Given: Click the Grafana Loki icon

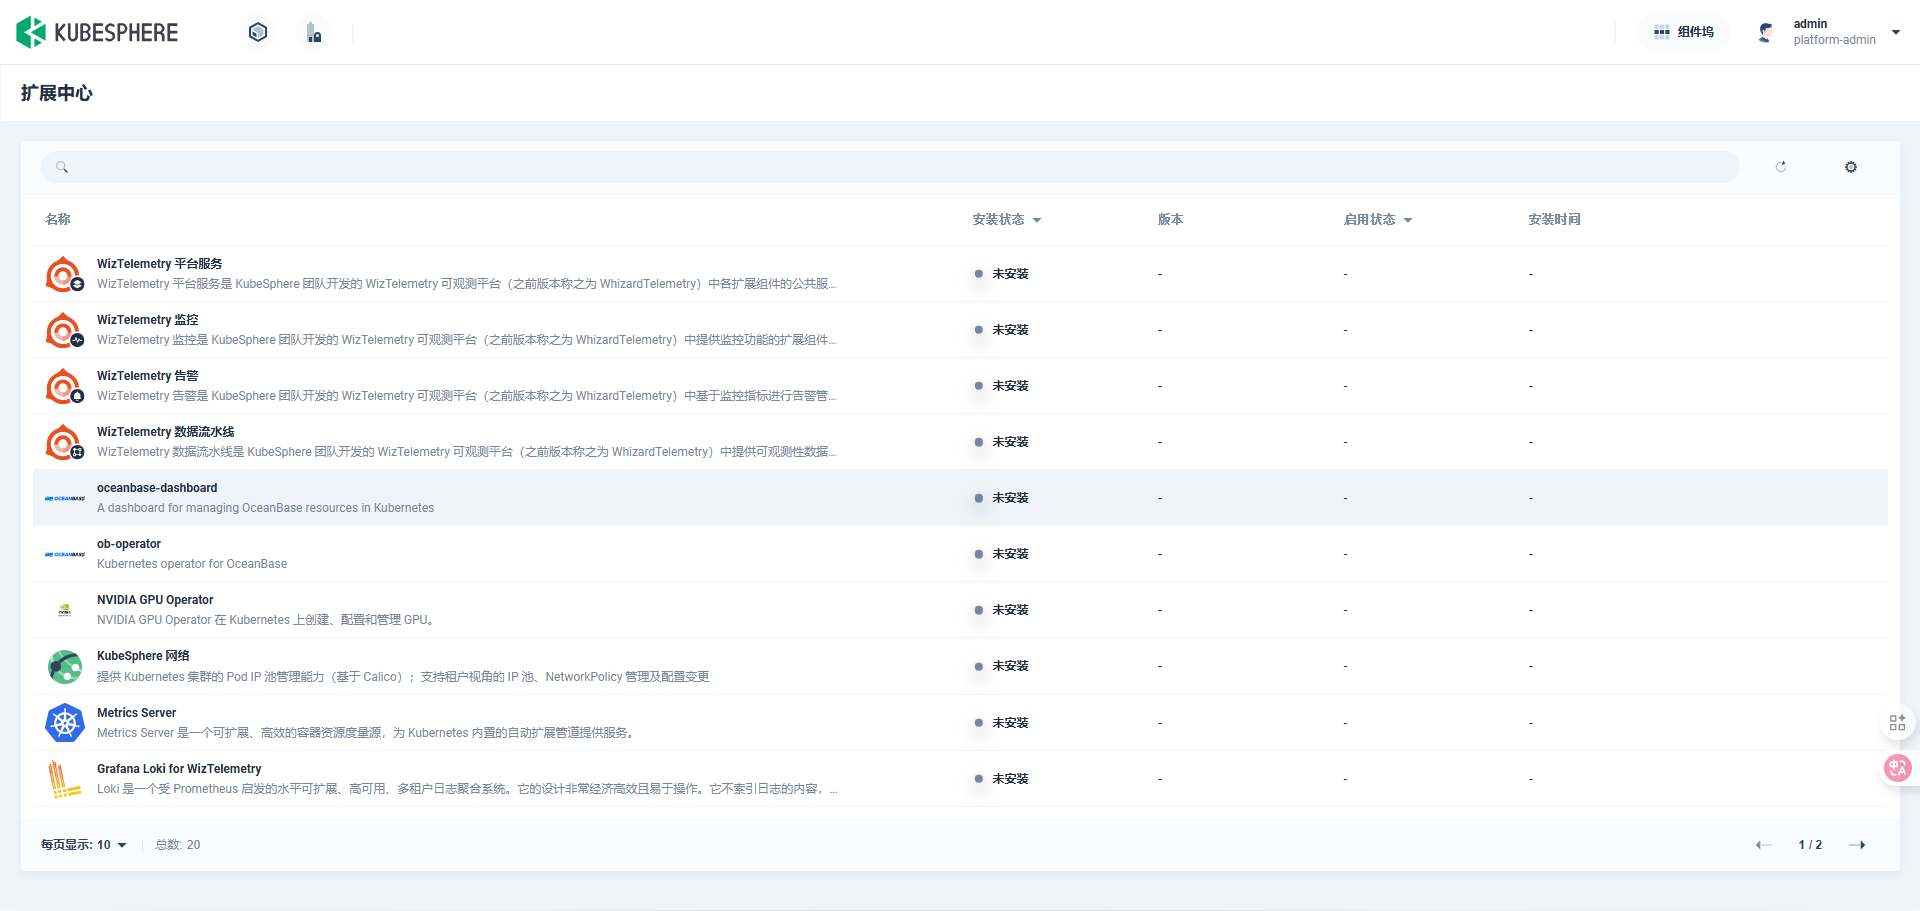Looking at the screenshot, I should [x=65, y=779].
